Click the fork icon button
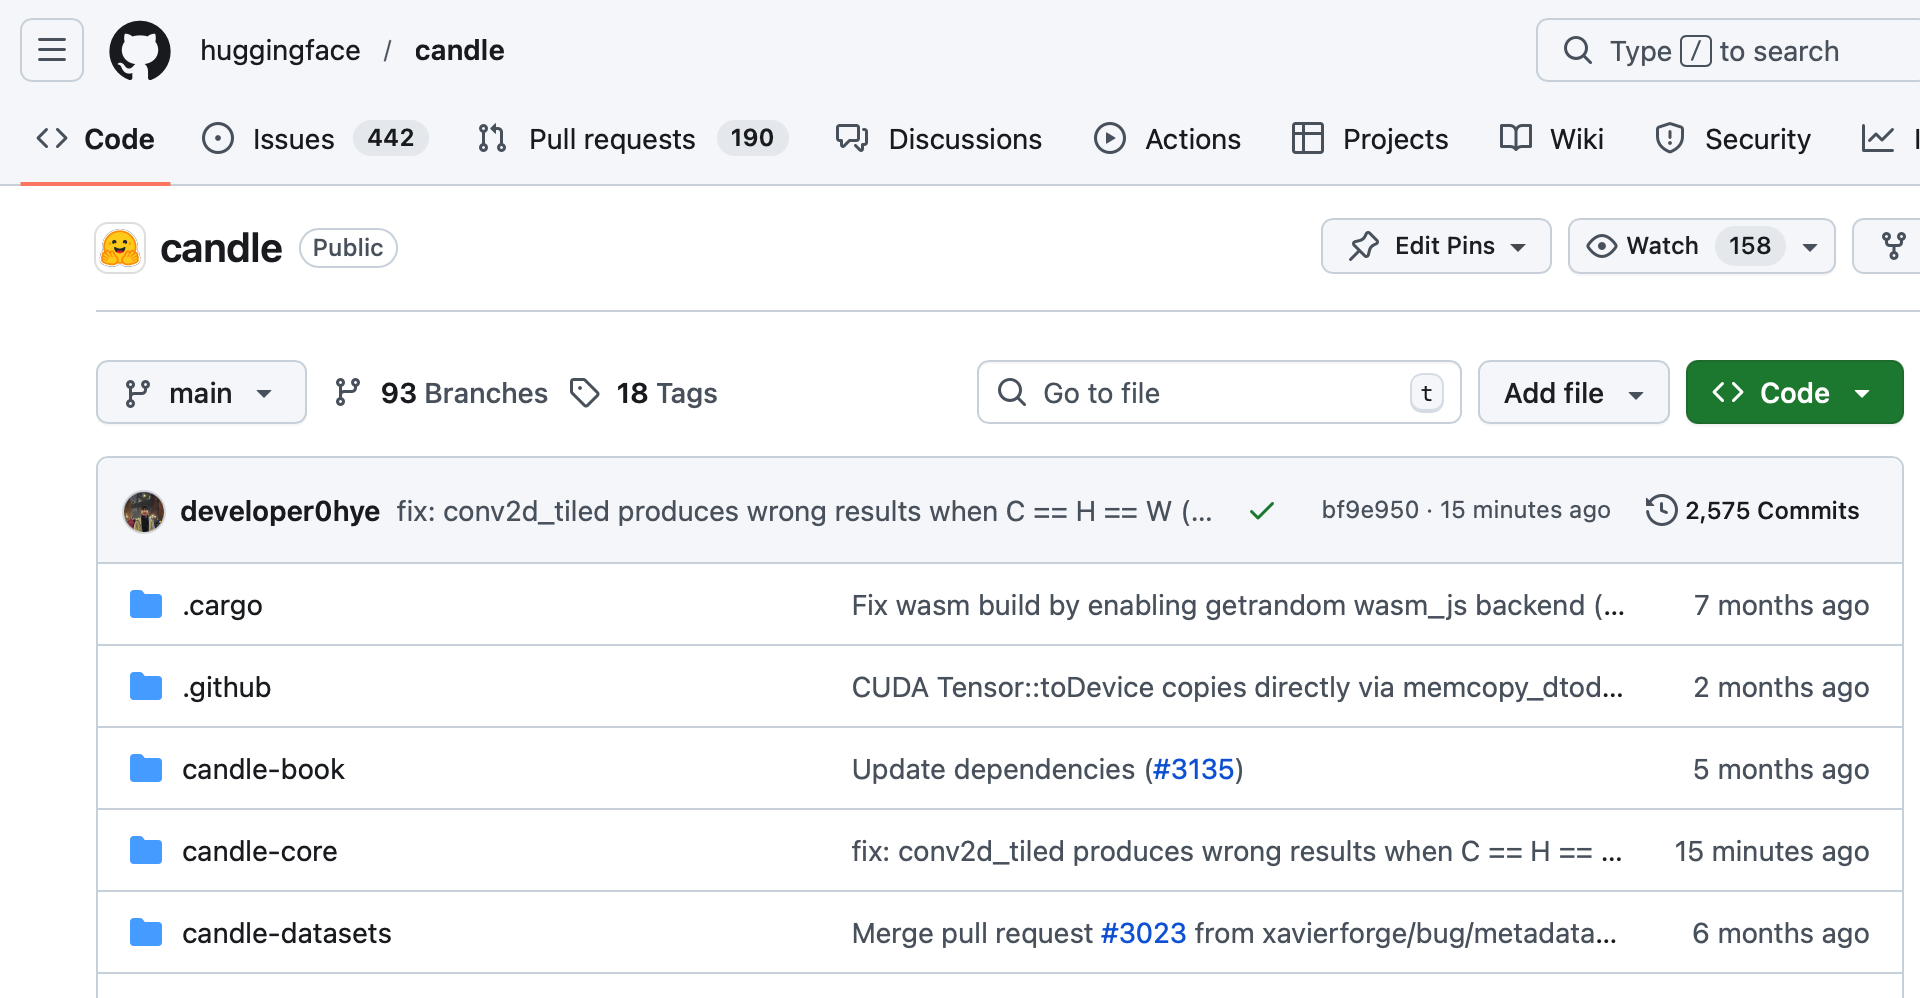 1893,246
